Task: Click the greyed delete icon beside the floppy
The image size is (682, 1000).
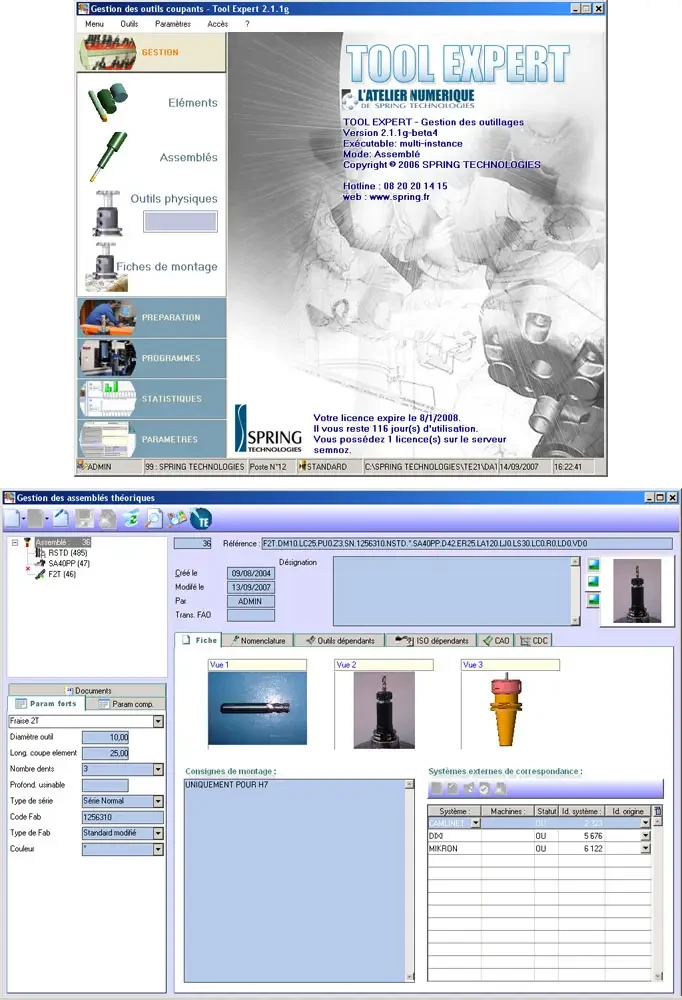Action: click(107, 518)
